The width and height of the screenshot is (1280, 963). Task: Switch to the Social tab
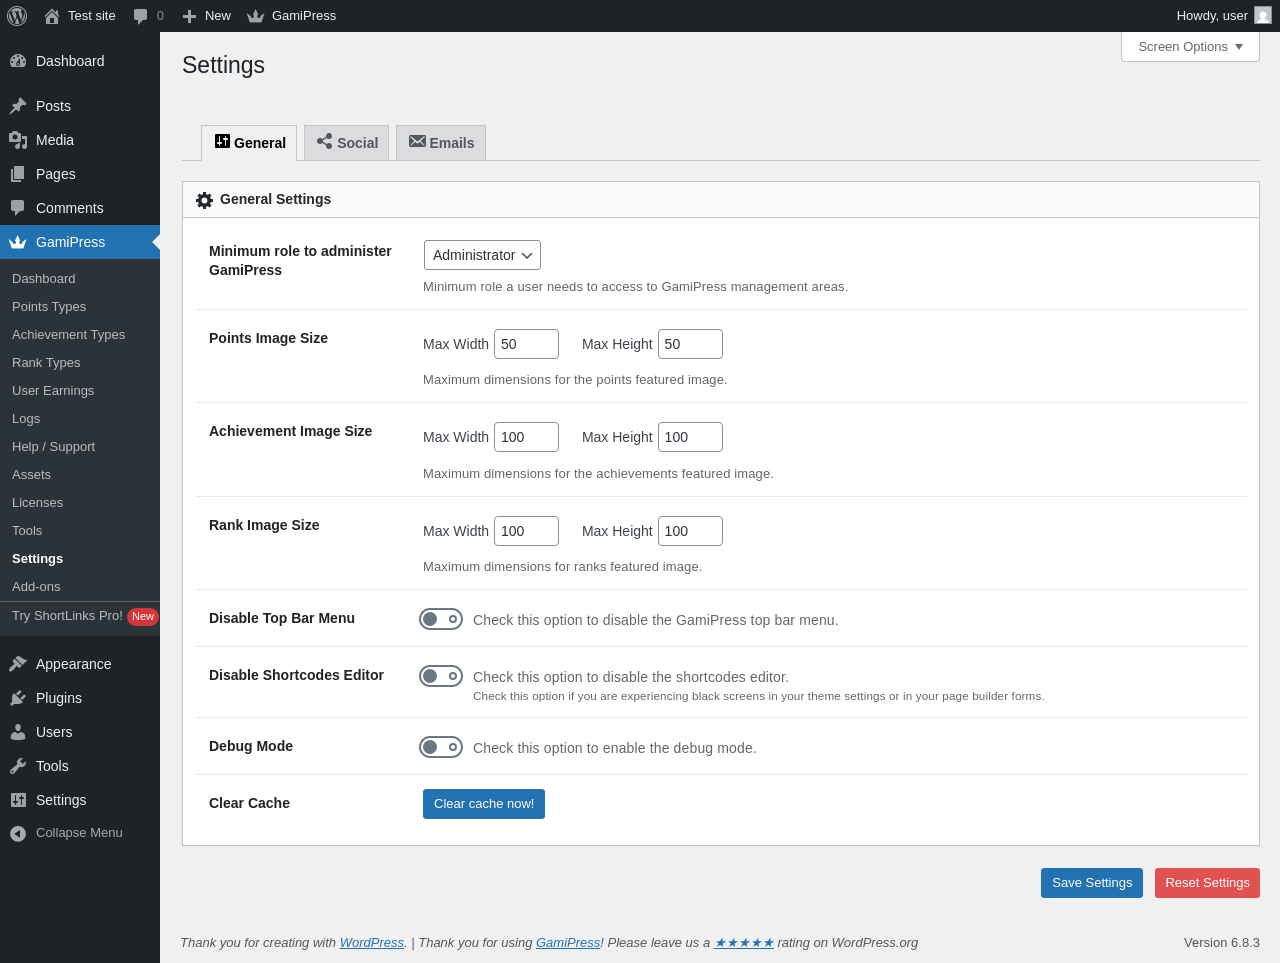click(347, 143)
